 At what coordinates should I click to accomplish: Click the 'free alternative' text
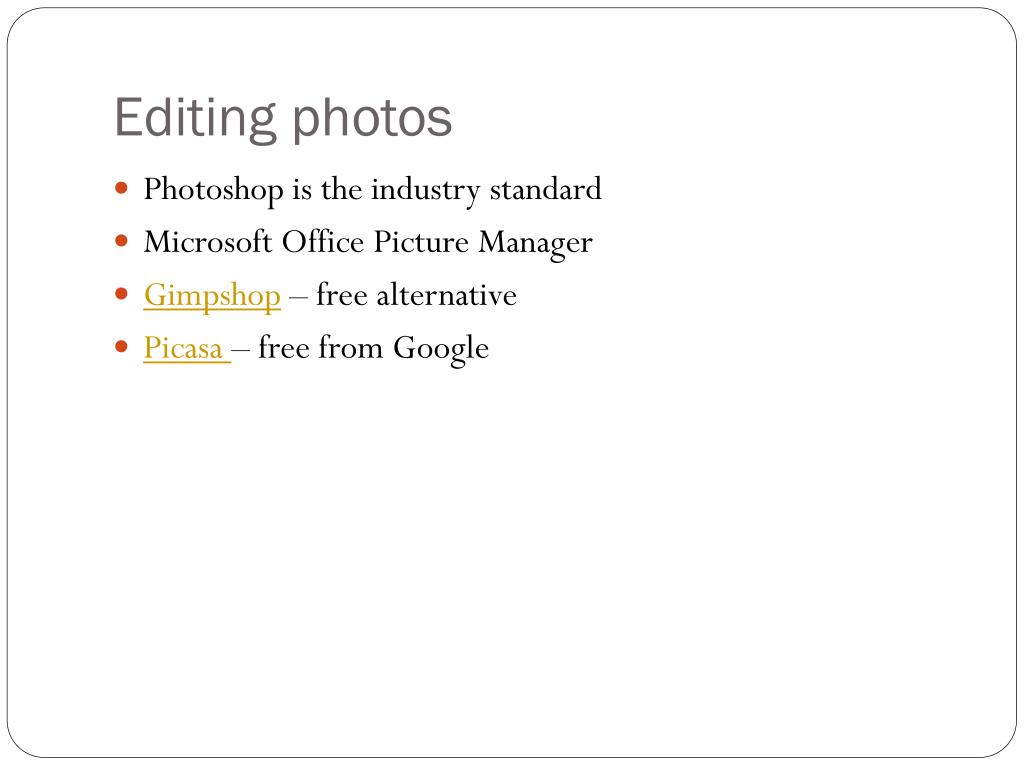tap(417, 295)
